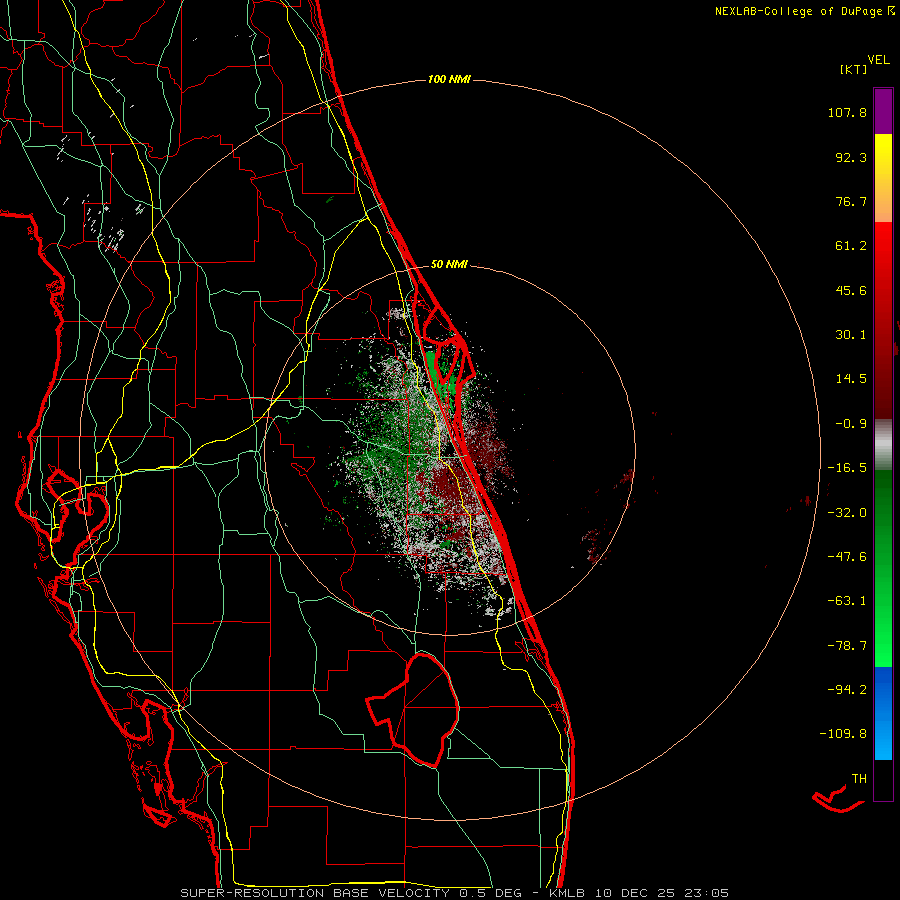Click the -78.7 value on the velocity scale
This screenshot has height=900, width=900.
pyautogui.click(x=847, y=646)
